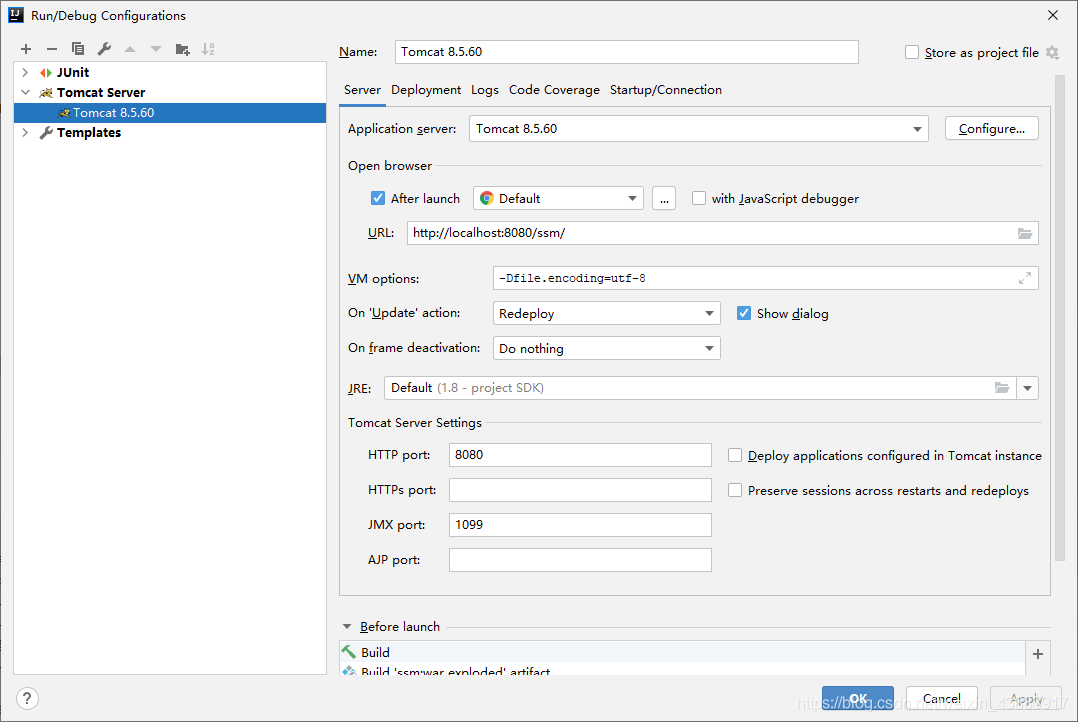Add a Before launch task
The image size is (1078, 722).
point(1037,654)
